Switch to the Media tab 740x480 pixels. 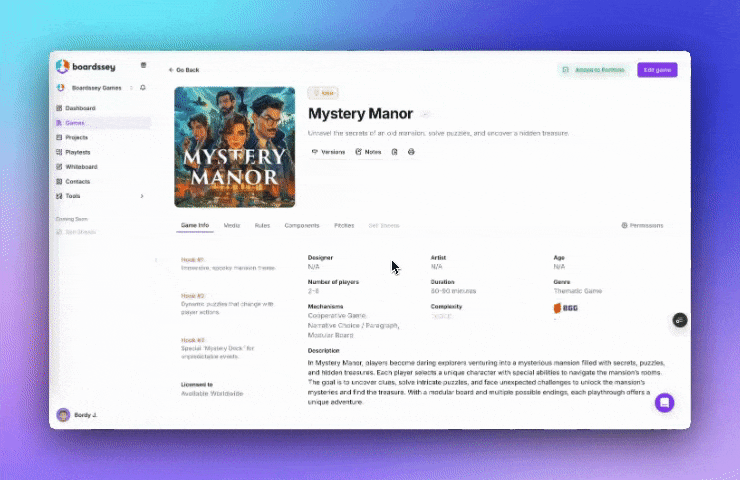click(x=232, y=226)
